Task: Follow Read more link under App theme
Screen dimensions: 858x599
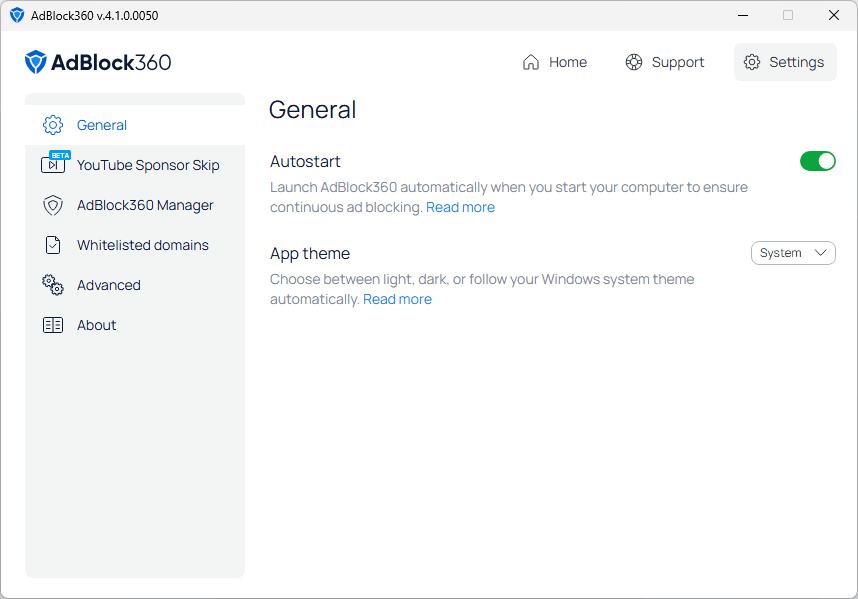Action: click(397, 299)
